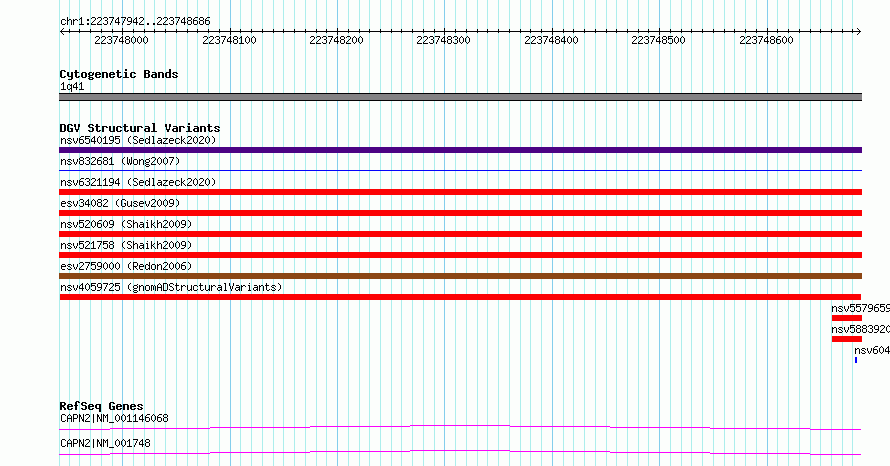Click the nsv5579659 variant label
Screen dimensions: 890x466
(x=860, y=308)
